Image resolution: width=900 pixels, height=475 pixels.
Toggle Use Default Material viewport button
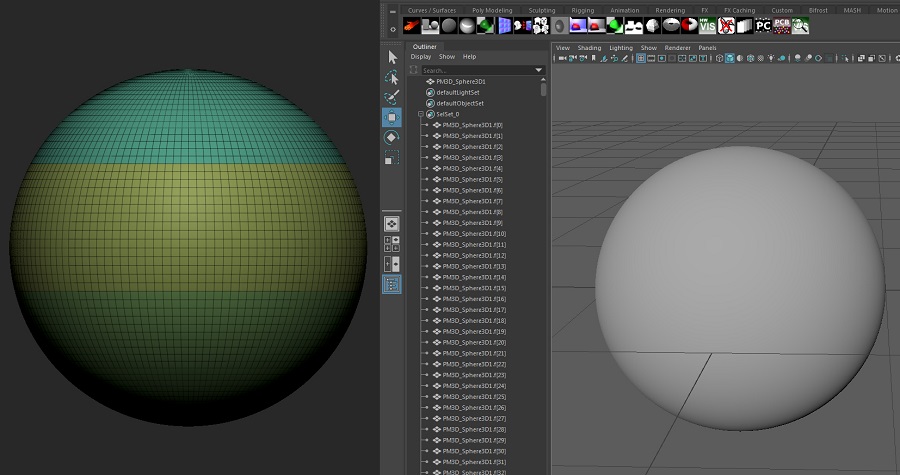[740, 58]
